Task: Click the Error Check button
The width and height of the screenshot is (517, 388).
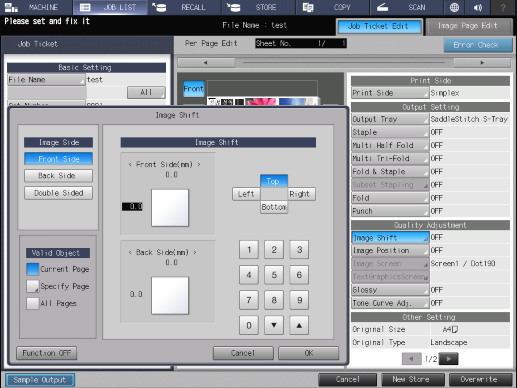Action: coord(477,45)
